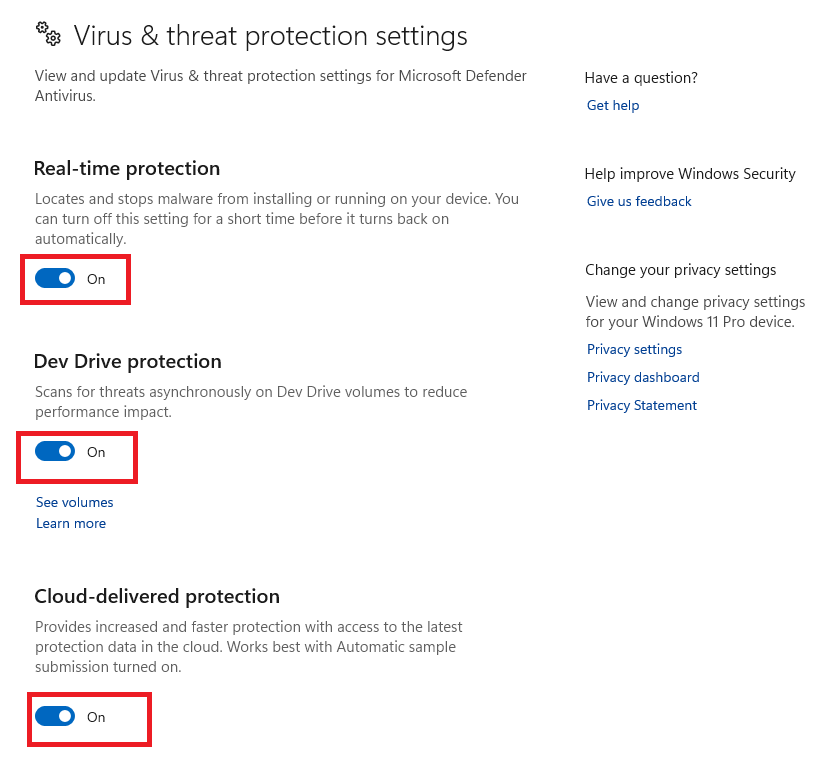Image resolution: width=835 pixels, height=760 pixels.
Task: Select the Cloud-delivered protection heading
Action: pyautogui.click(x=157, y=596)
